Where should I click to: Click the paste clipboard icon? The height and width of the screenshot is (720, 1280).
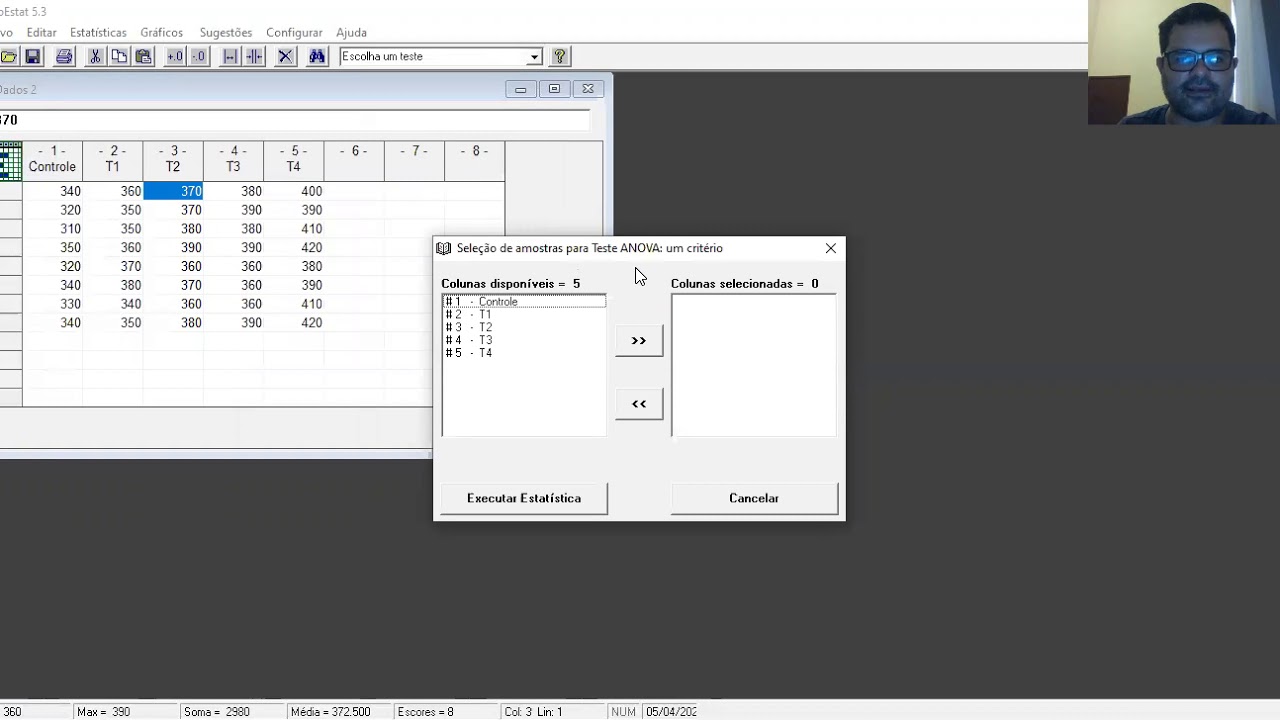coord(143,57)
